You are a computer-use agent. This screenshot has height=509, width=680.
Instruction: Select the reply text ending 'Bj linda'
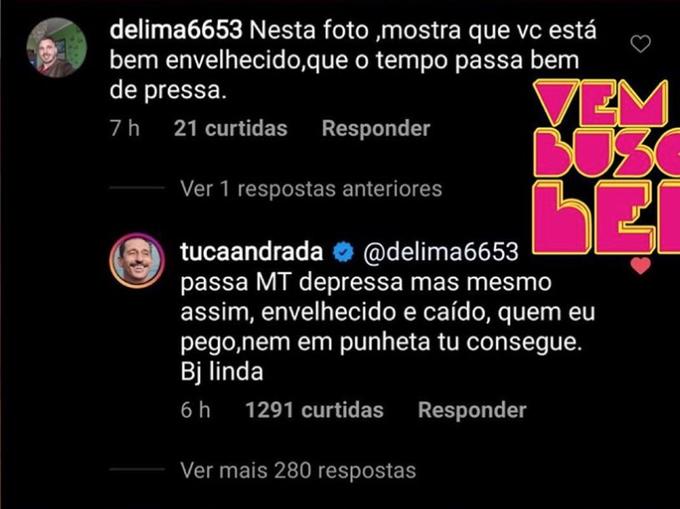coord(388,327)
